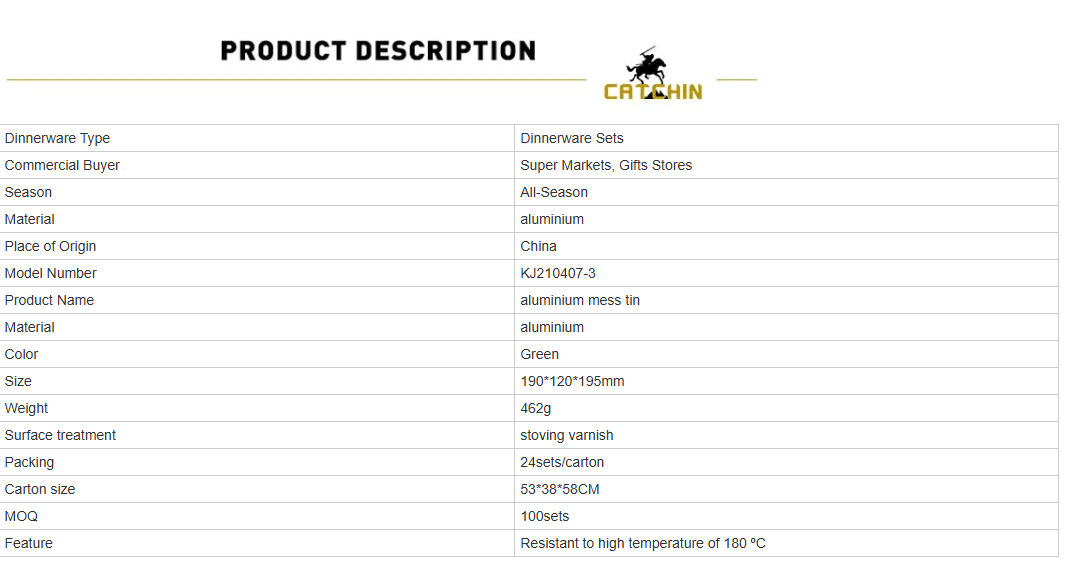The height and width of the screenshot is (565, 1077).
Task: Click model number KJ210407-3
Action: coord(558,273)
